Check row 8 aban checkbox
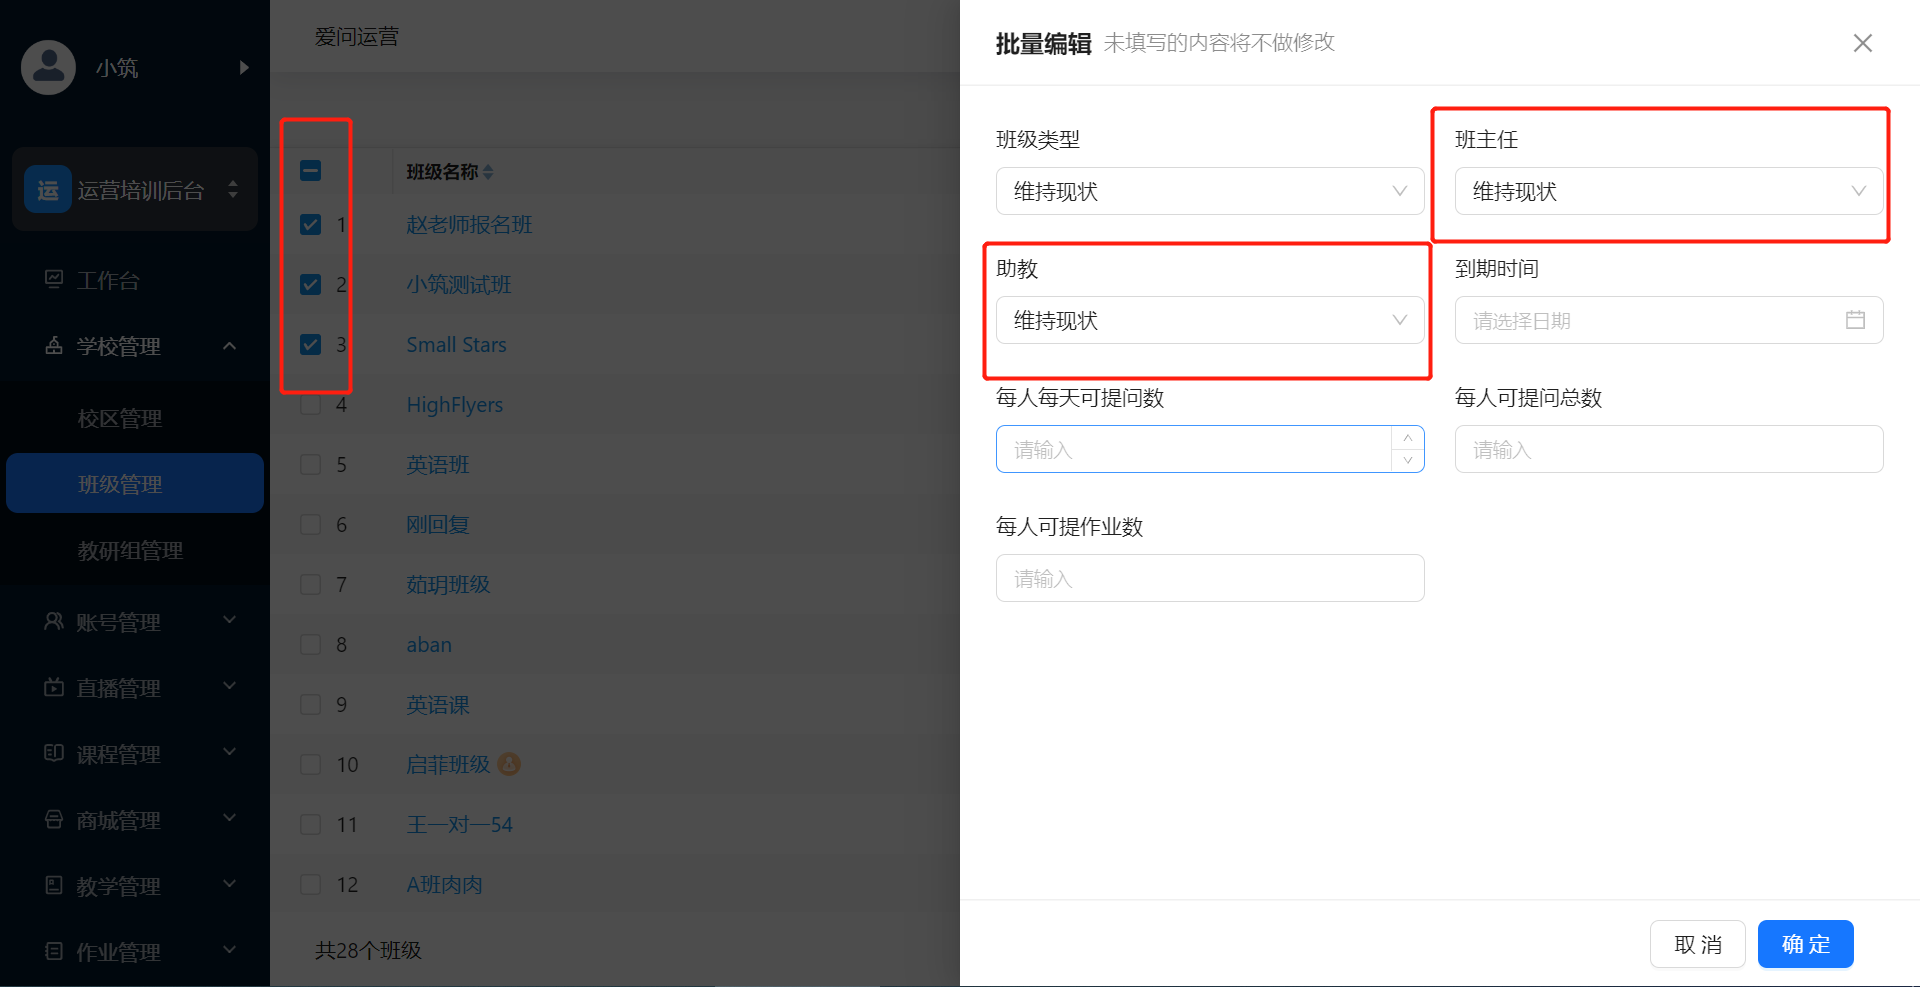Screen dimensions: 1920x987 pos(311,644)
